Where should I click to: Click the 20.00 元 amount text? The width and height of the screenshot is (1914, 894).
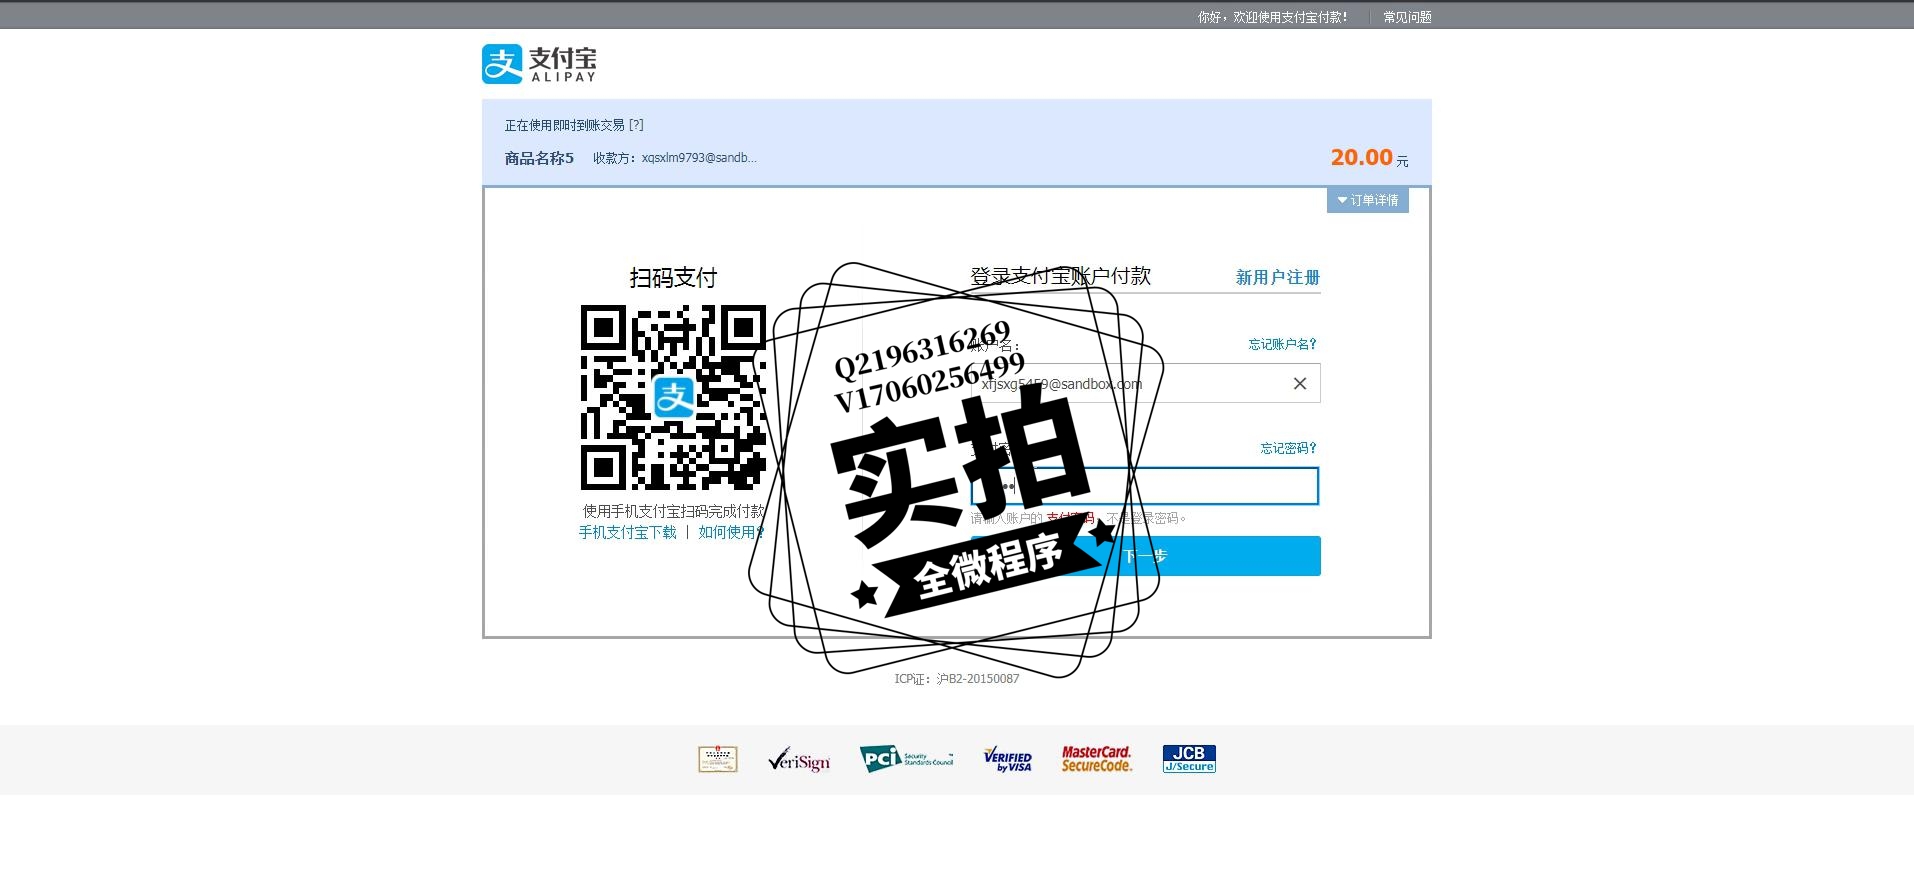pos(1369,157)
